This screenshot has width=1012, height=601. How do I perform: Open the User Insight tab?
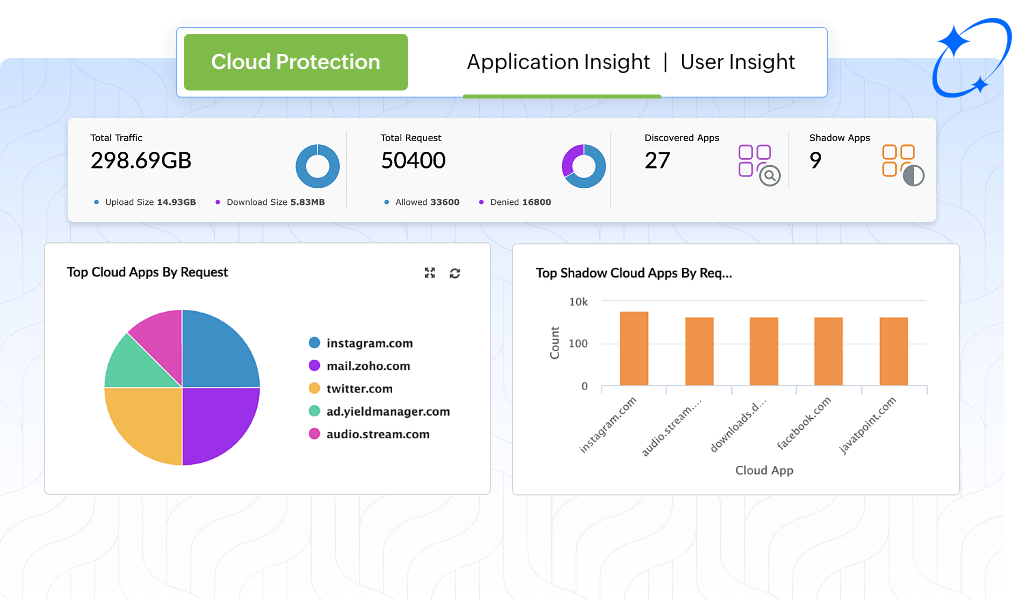click(x=737, y=62)
